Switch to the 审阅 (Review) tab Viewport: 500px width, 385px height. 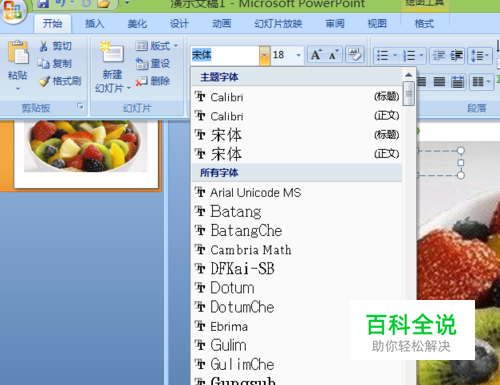tap(335, 24)
